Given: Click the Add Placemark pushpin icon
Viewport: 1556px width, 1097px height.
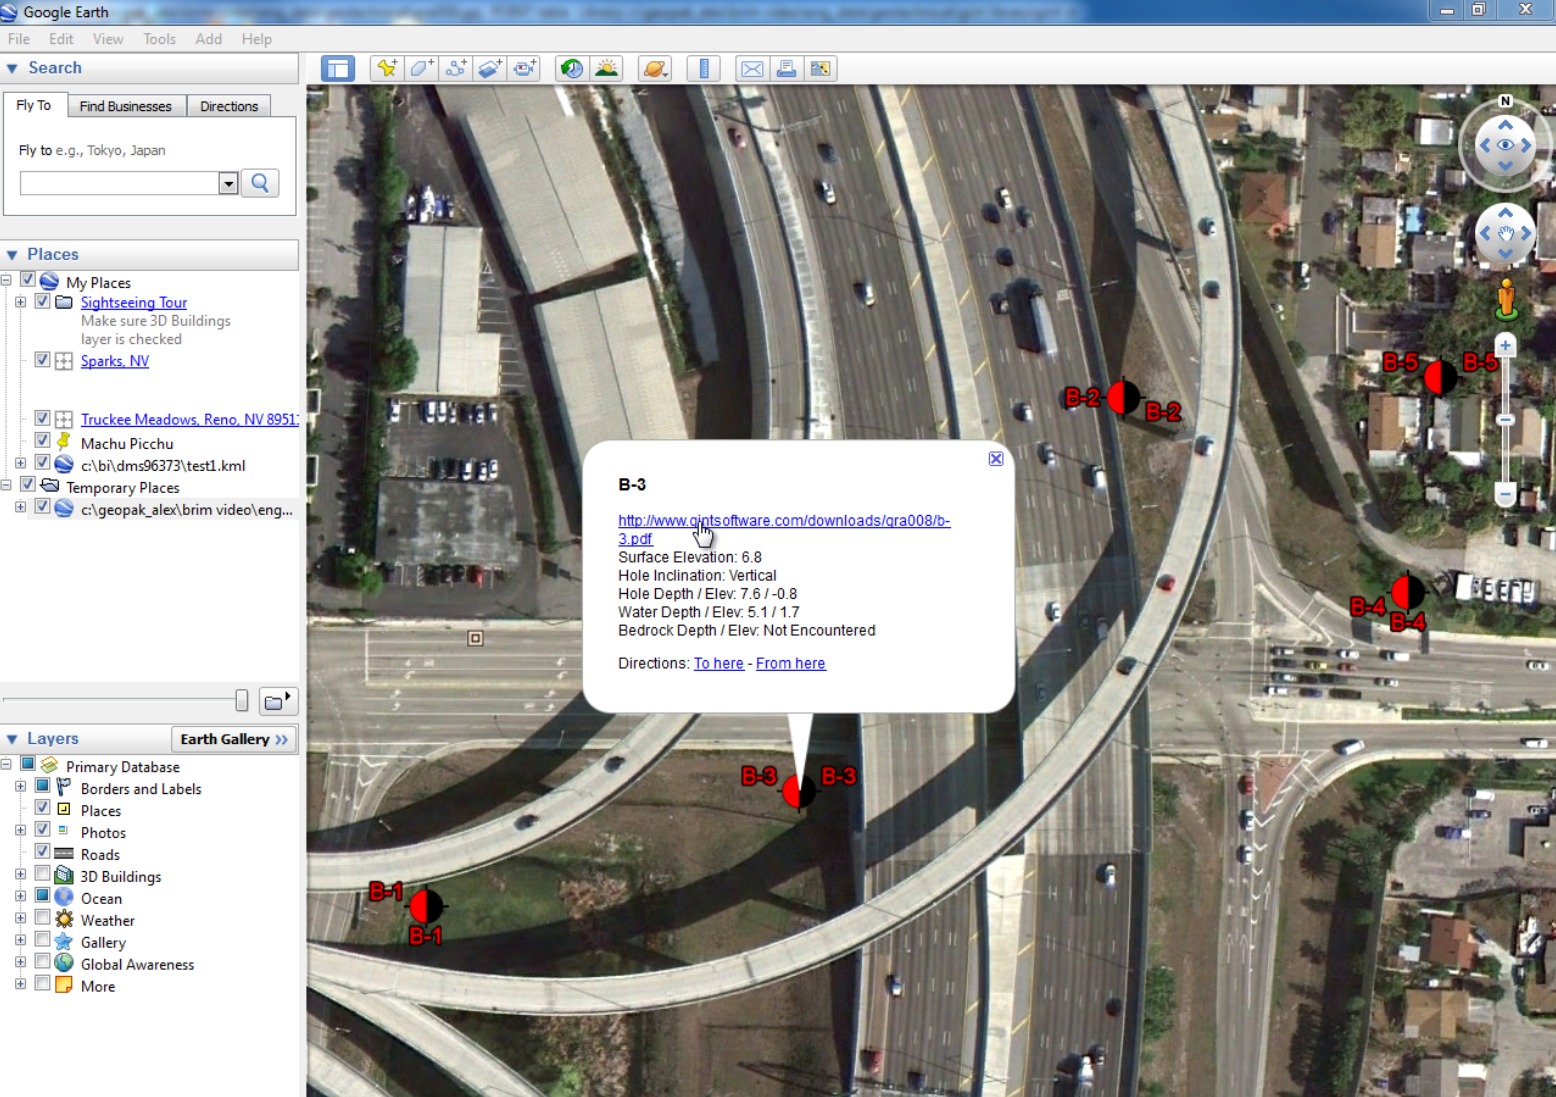Looking at the screenshot, I should pyautogui.click(x=386, y=68).
